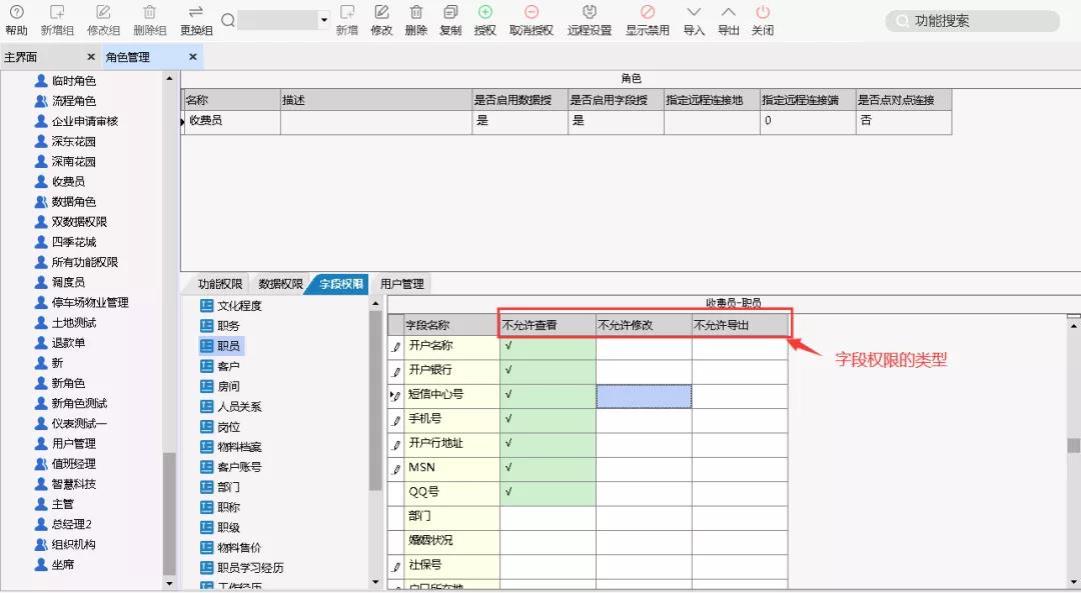Image resolution: width=1081 pixels, height=593 pixels.
Task: Click 不允许导出 cell for 开户名称
Action: (740, 347)
